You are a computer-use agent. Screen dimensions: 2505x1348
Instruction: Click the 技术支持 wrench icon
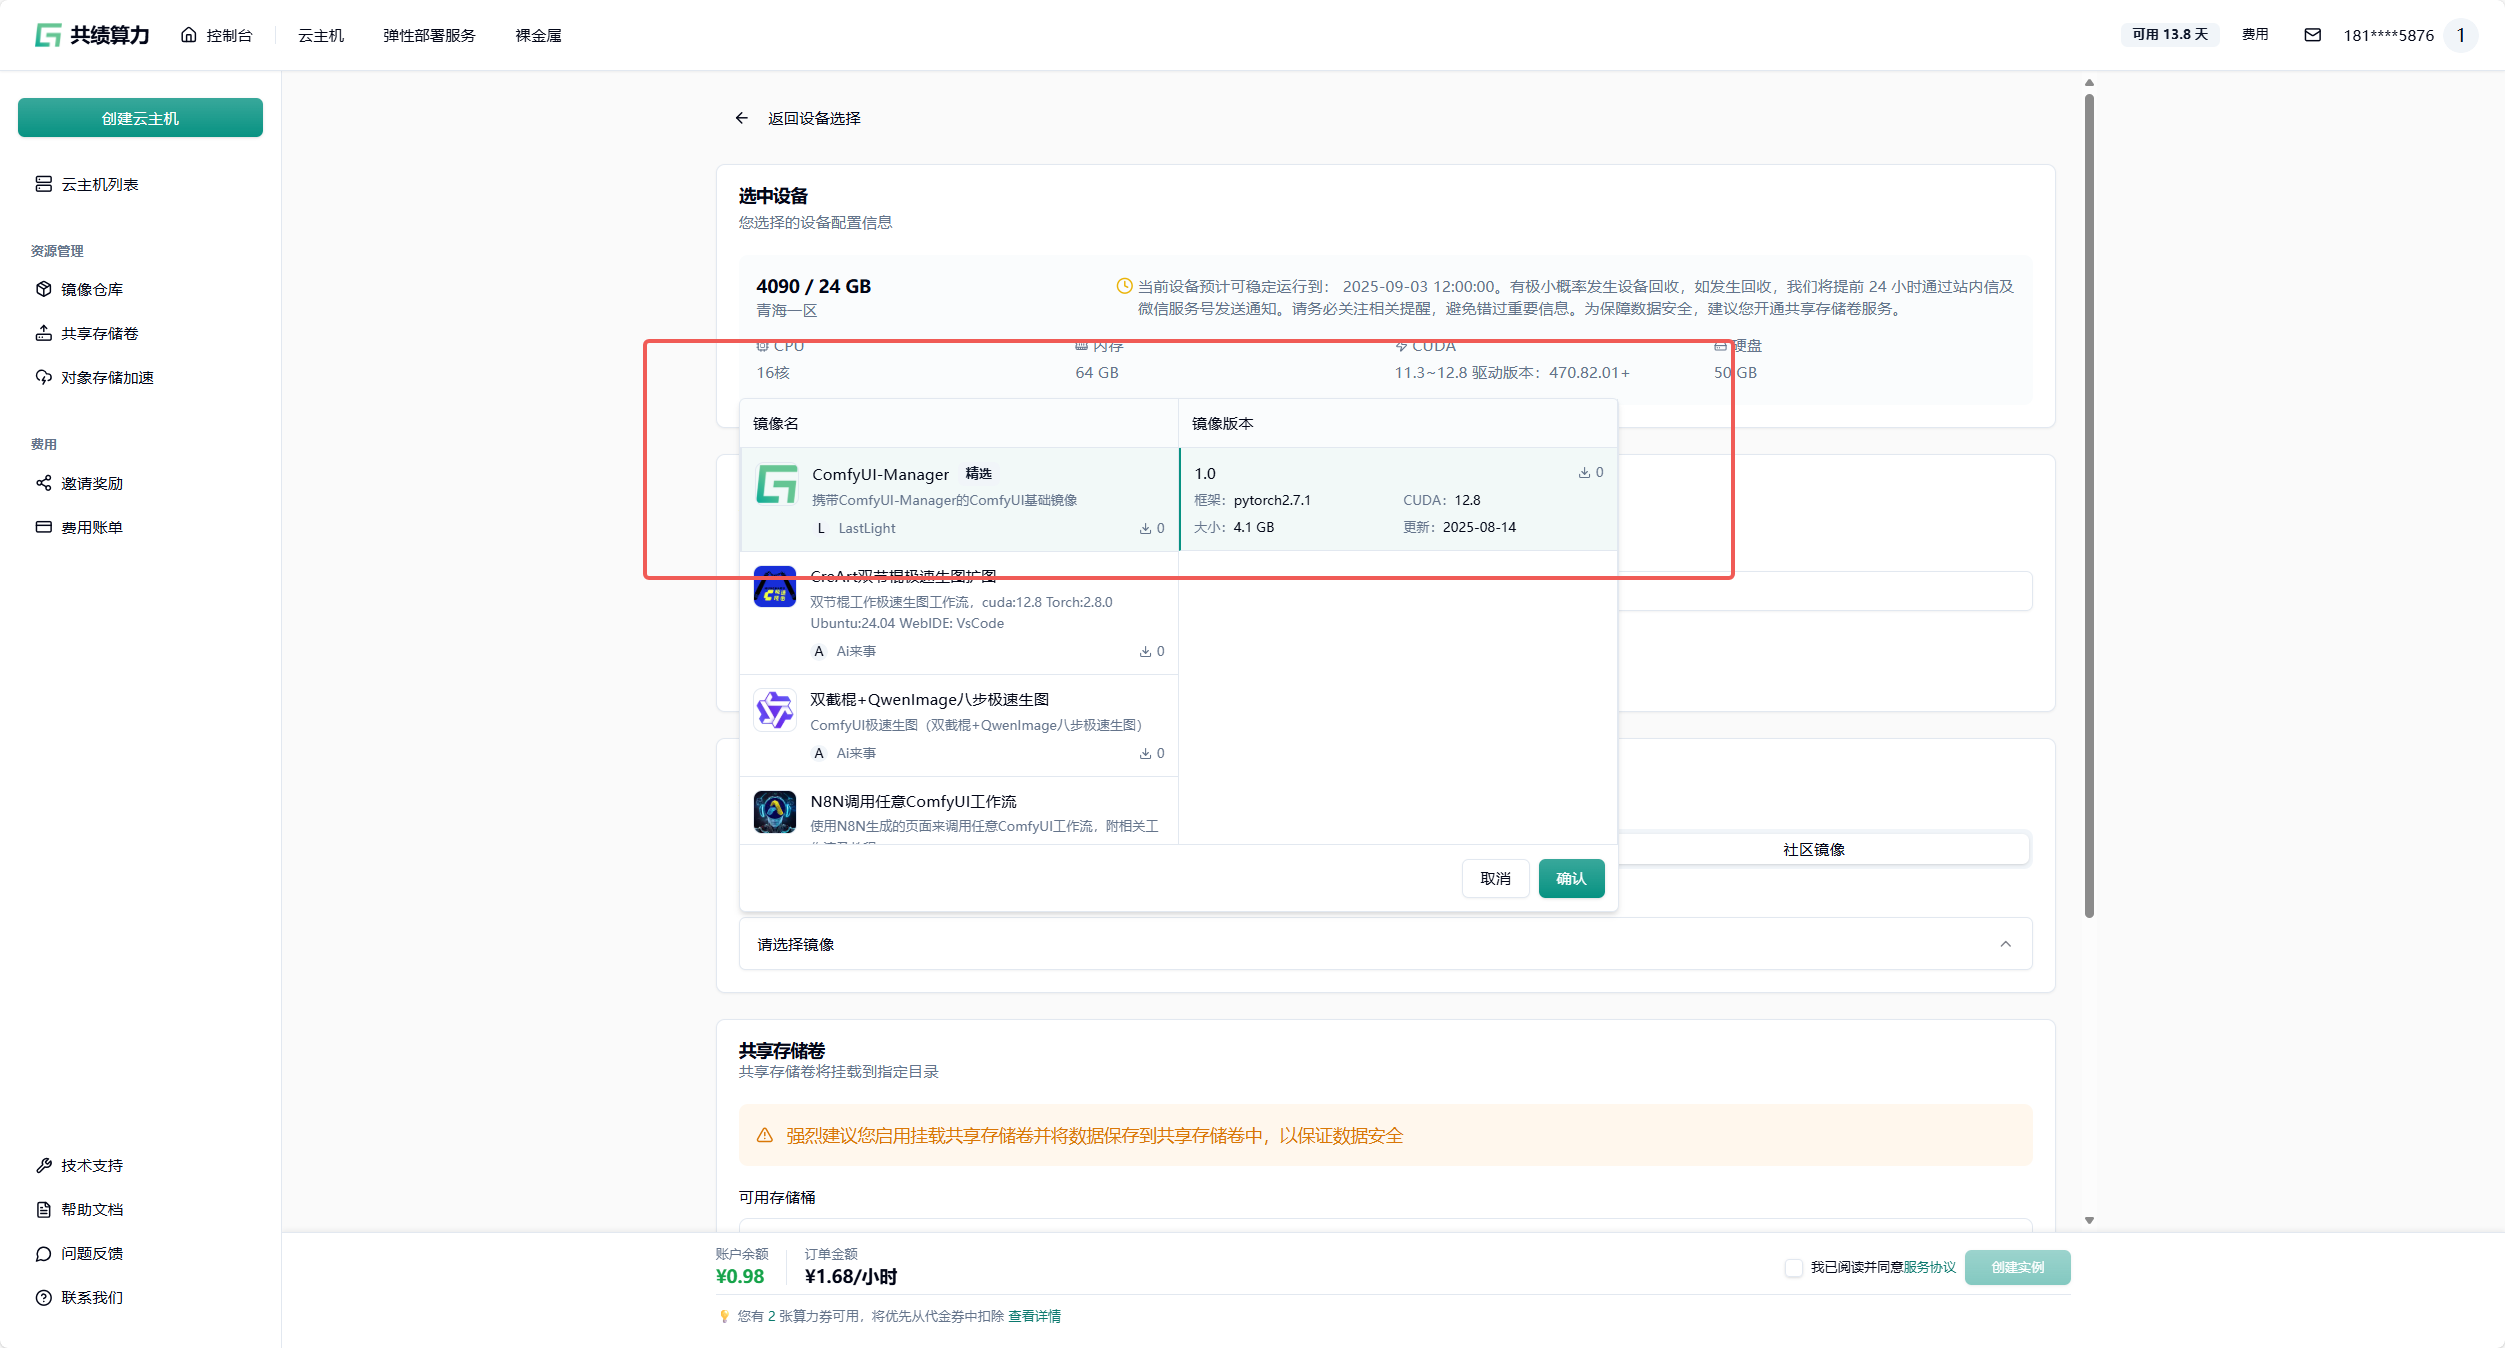point(44,1165)
